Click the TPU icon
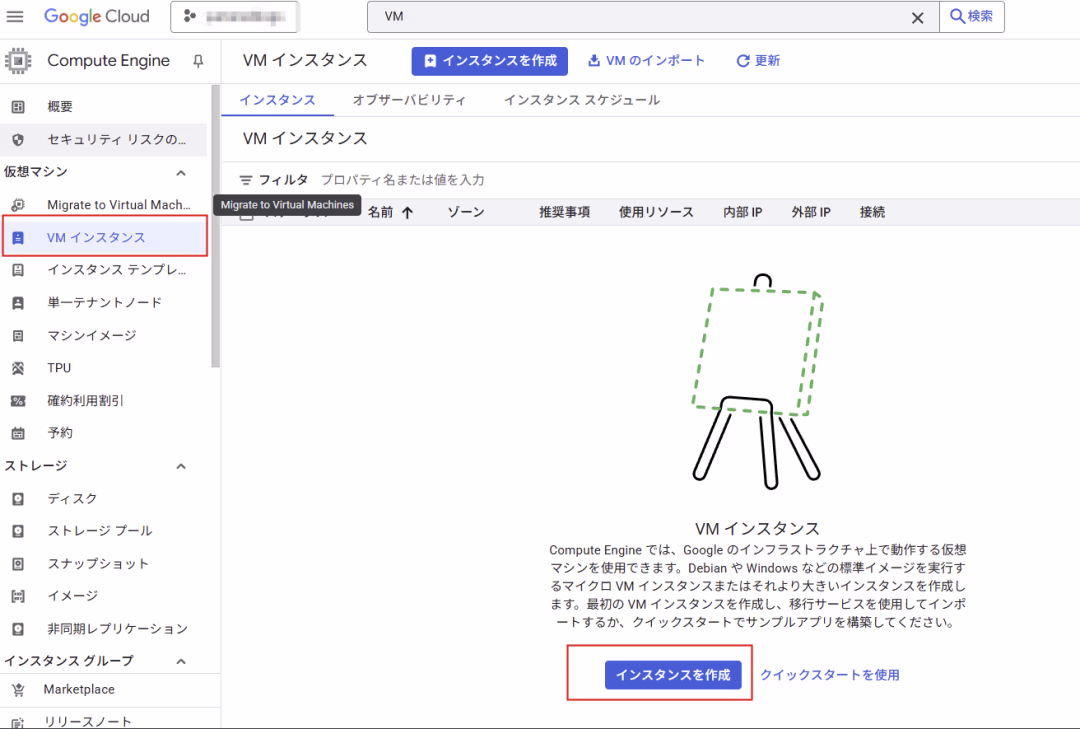The width and height of the screenshot is (1080, 729). (18, 369)
